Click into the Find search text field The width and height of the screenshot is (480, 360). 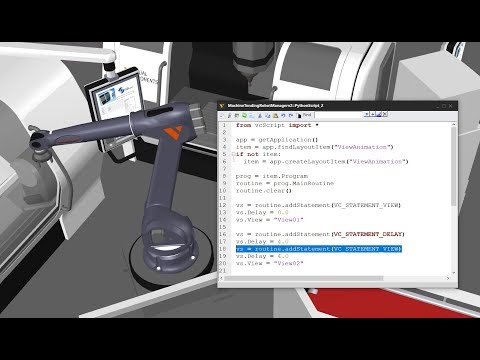click(339, 115)
